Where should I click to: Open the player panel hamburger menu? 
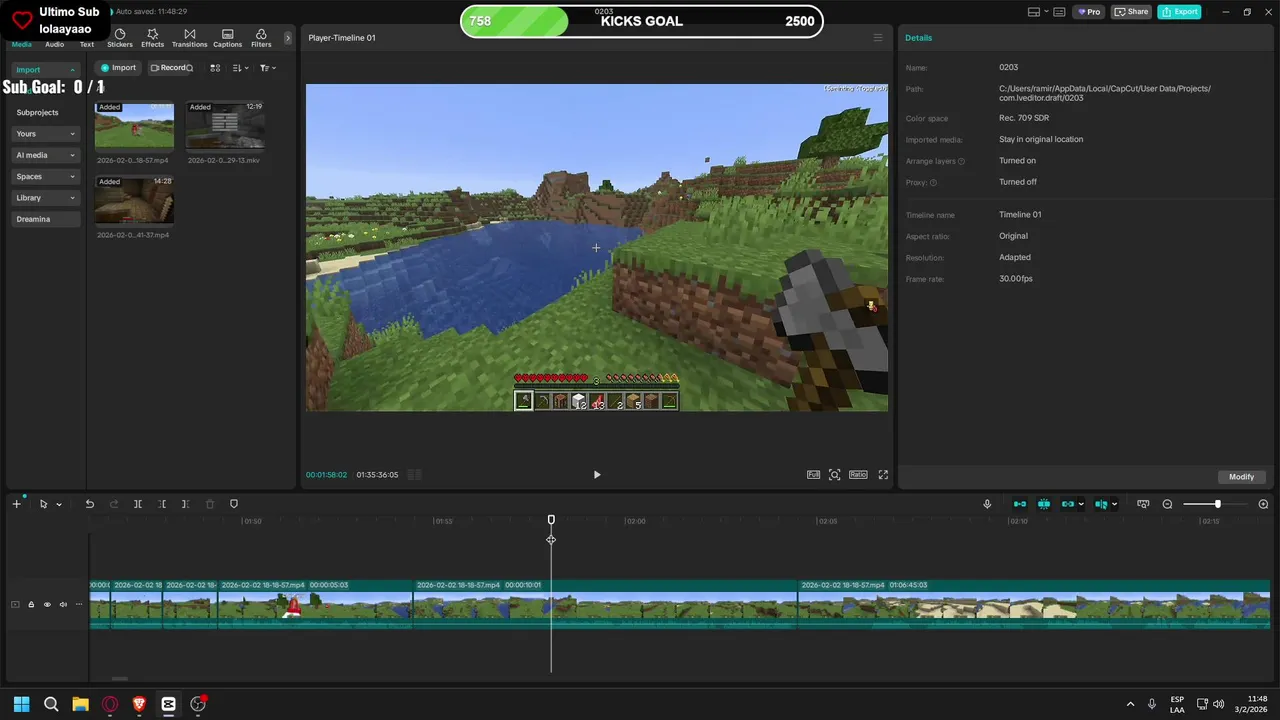click(x=878, y=38)
